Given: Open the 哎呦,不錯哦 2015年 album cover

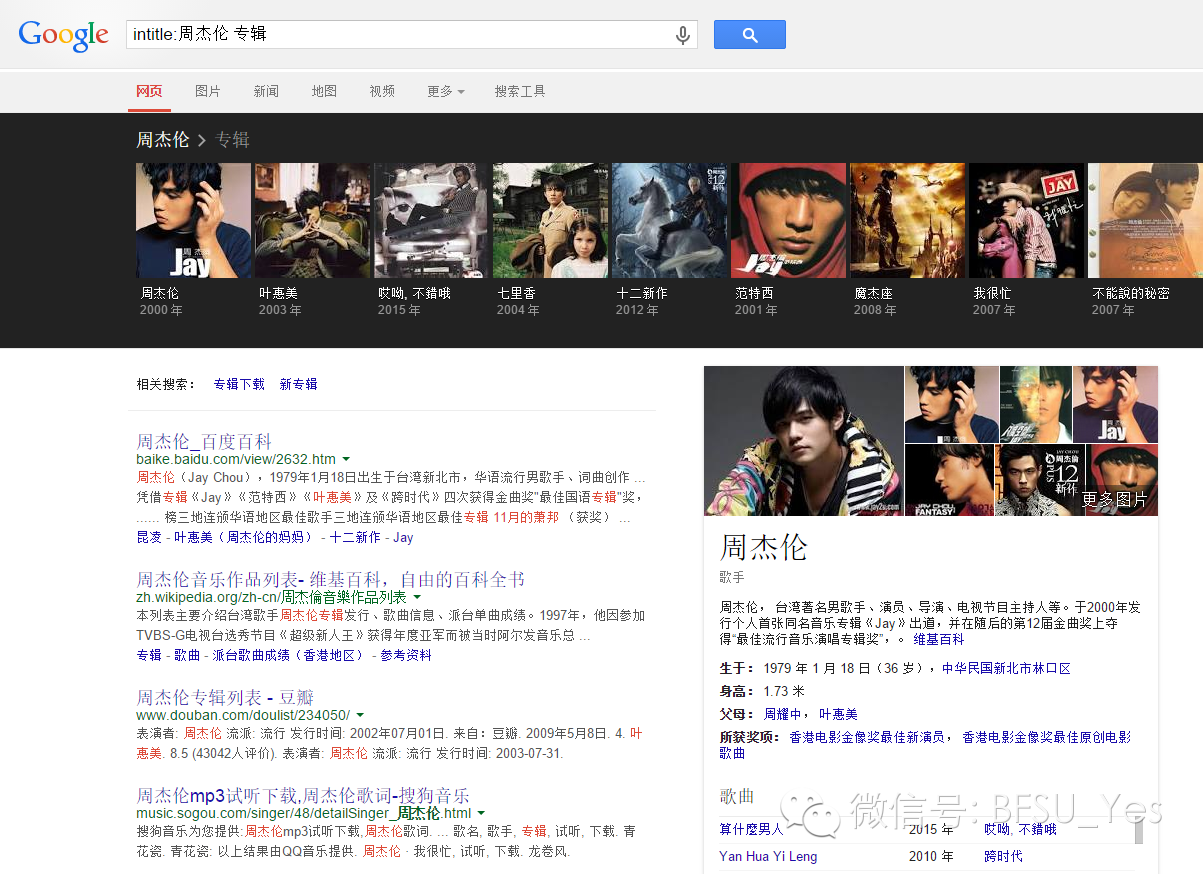Looking at the screenshot, I should (x=431, y=221).
